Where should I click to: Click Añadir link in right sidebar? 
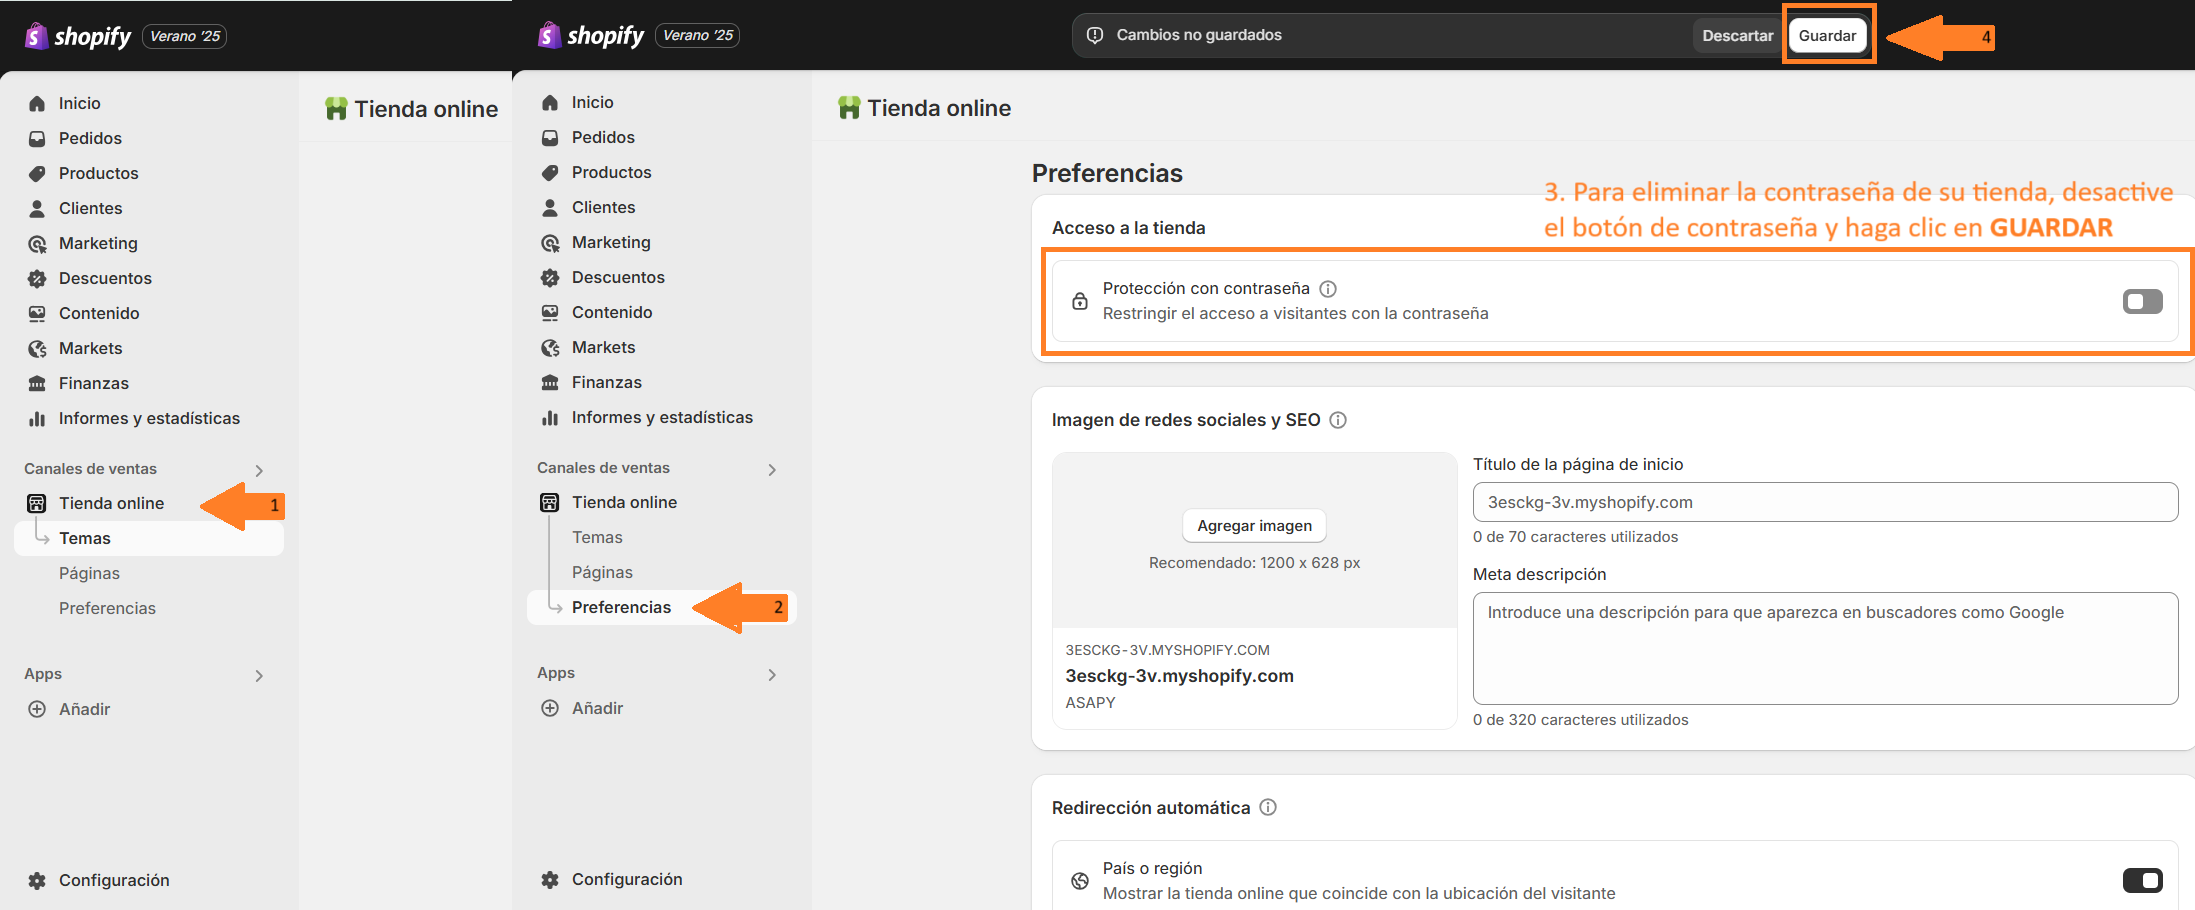pos(597,708)
